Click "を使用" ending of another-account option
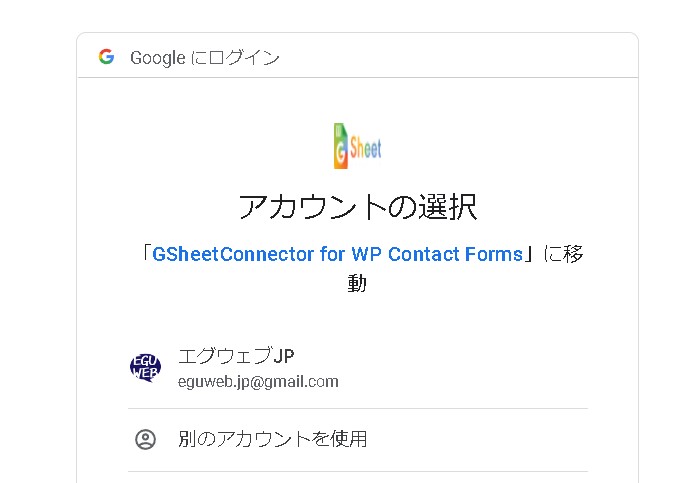This screenshot has height=483, width=682. (344, 439)
